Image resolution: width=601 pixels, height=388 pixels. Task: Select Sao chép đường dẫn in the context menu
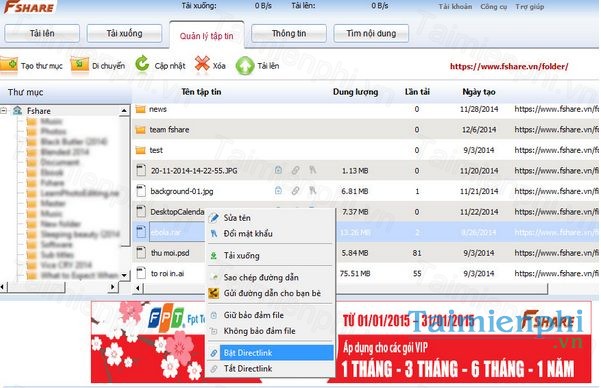[x=261, y=277]
